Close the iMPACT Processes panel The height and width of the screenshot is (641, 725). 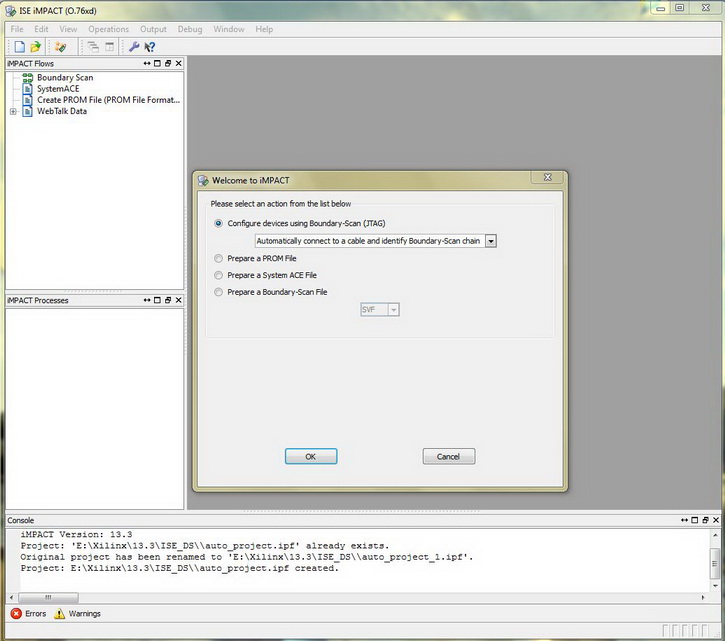tap(179, 300)
